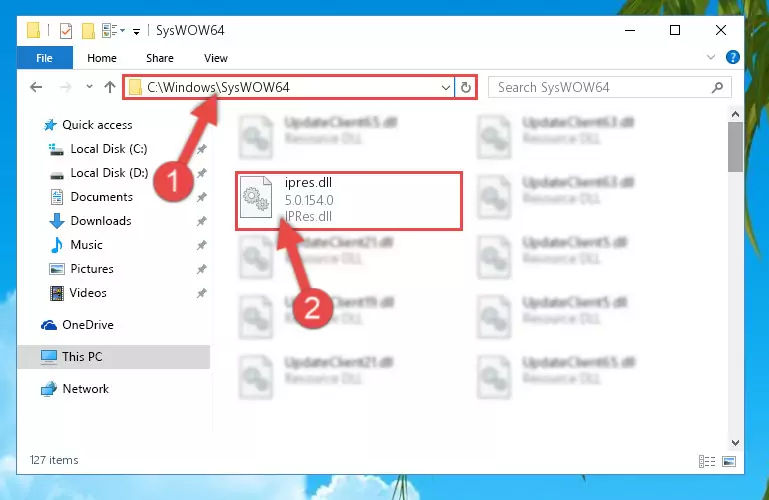Image resolution: width=769 pixels, height=500 pixels.
Task: Click the search magnifier icon
Action: 717,88
